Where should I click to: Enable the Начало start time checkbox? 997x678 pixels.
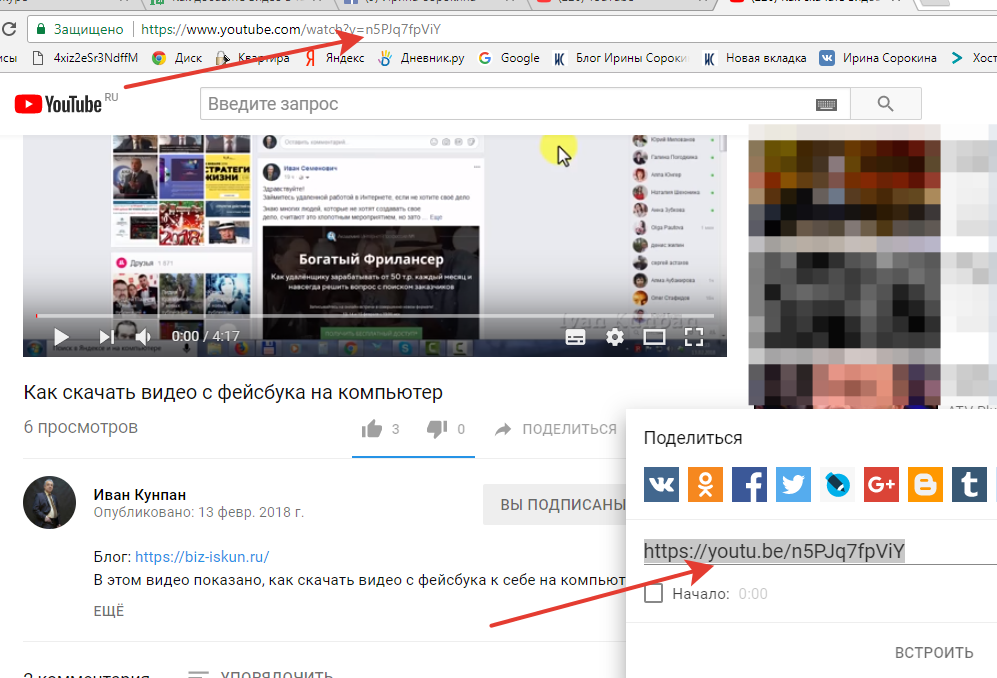click(654, 593)
